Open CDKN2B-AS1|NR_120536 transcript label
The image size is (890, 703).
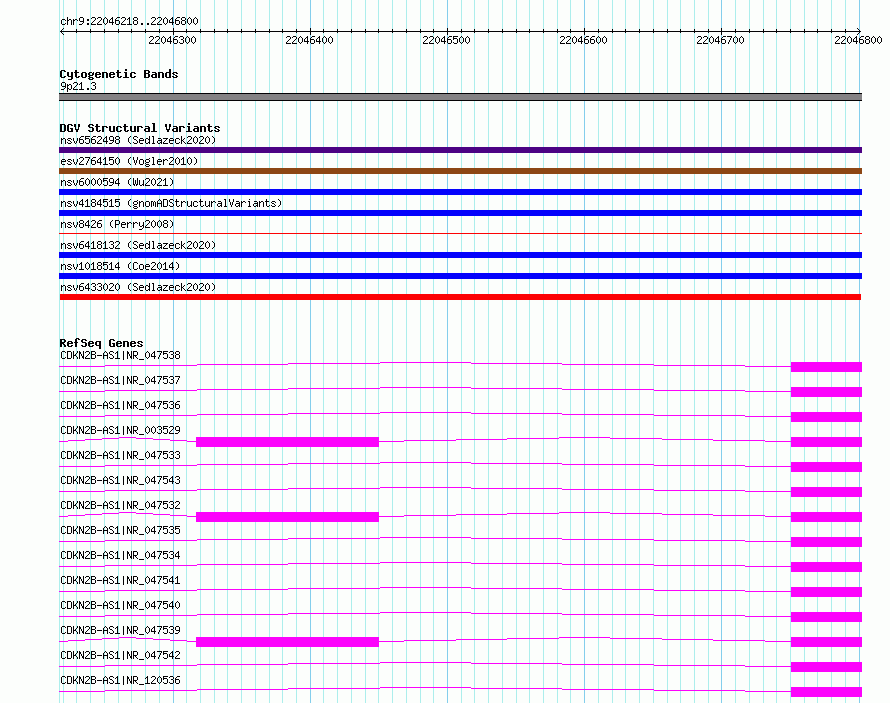pos(120,680)
